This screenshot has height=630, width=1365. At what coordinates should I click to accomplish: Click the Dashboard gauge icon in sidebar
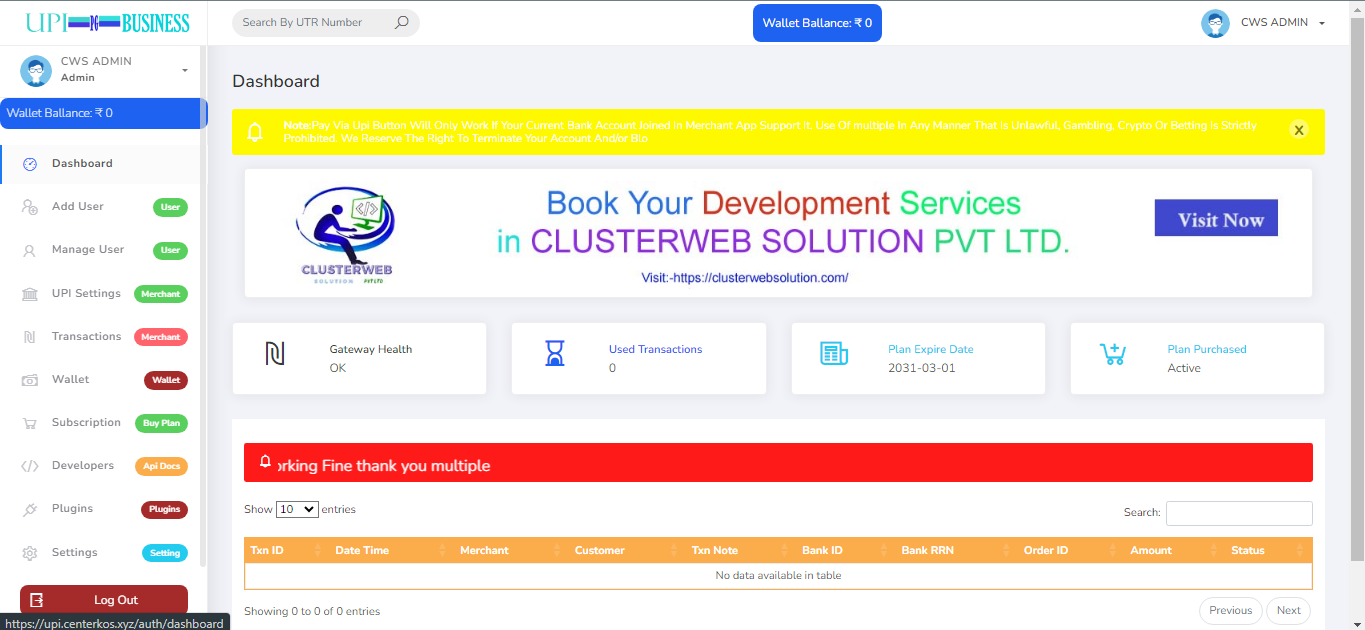pyautogui.click(x=30, y=164)
